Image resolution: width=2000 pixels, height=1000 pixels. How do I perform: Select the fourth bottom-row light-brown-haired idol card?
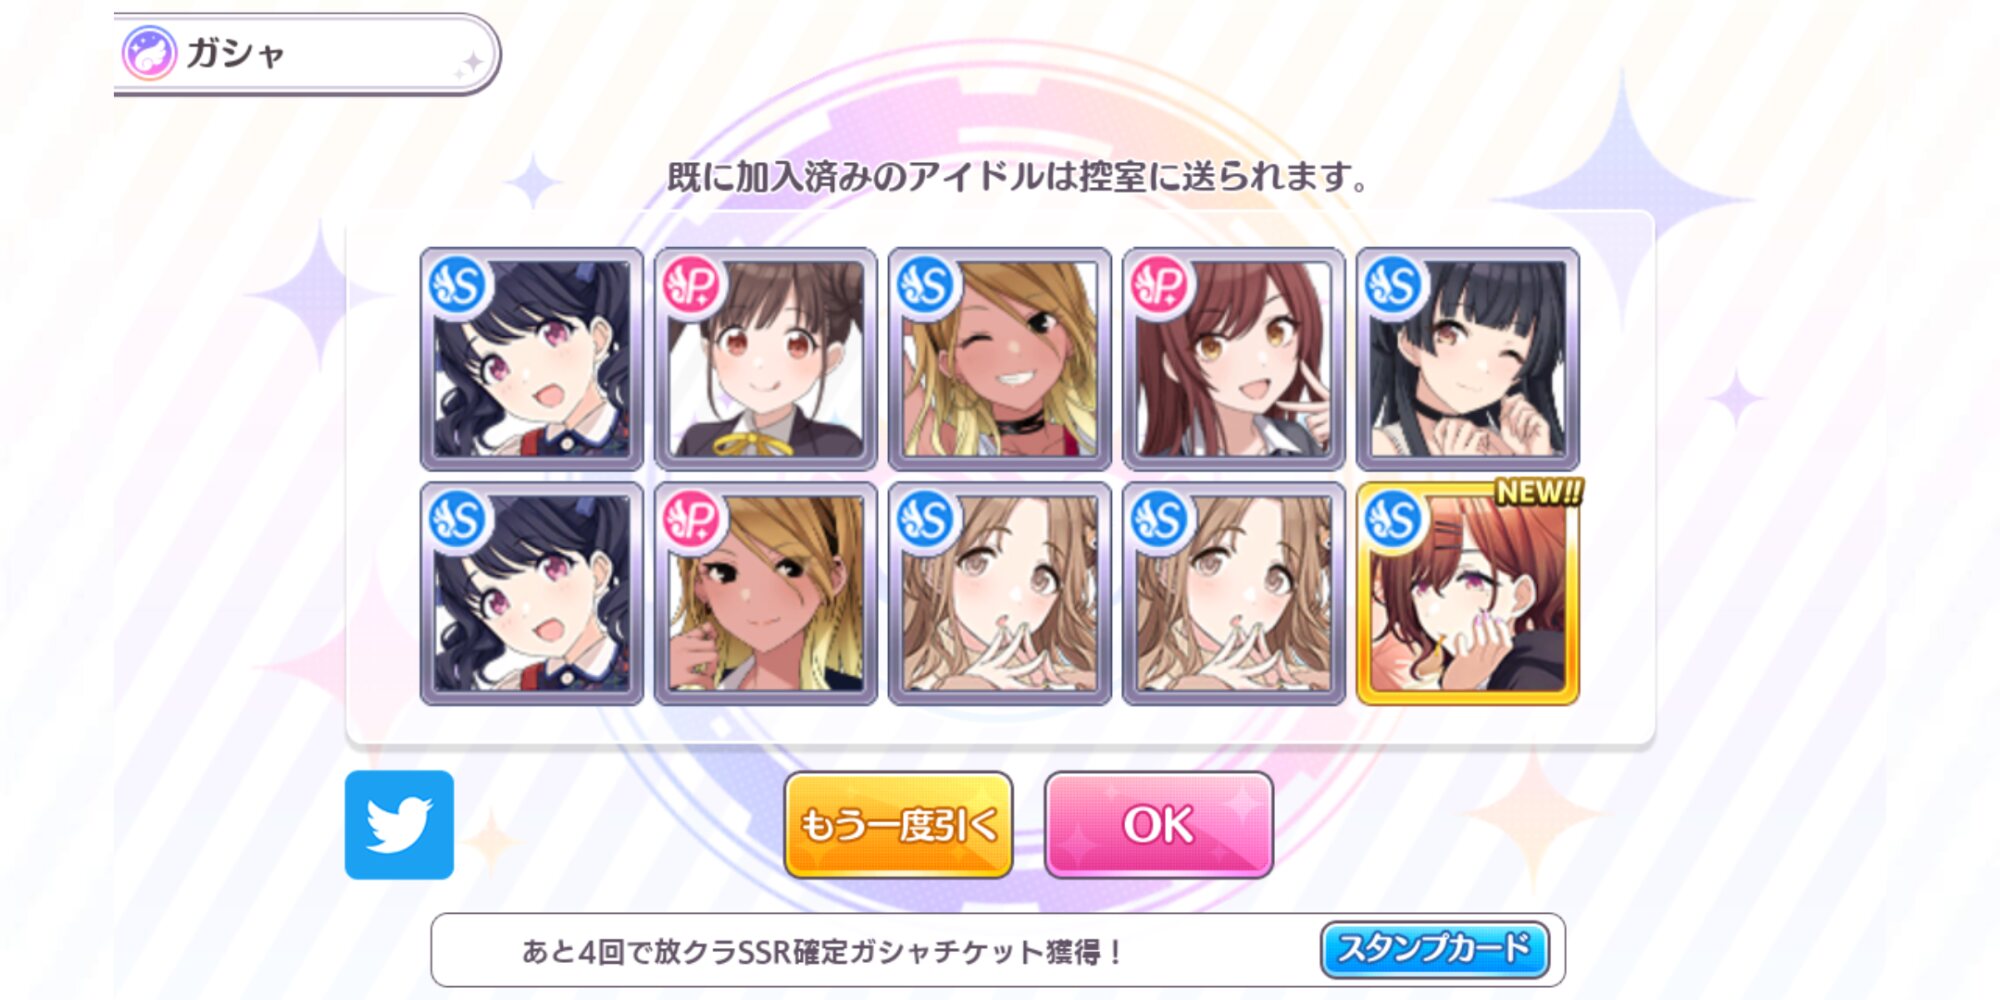pos(1233,594)
